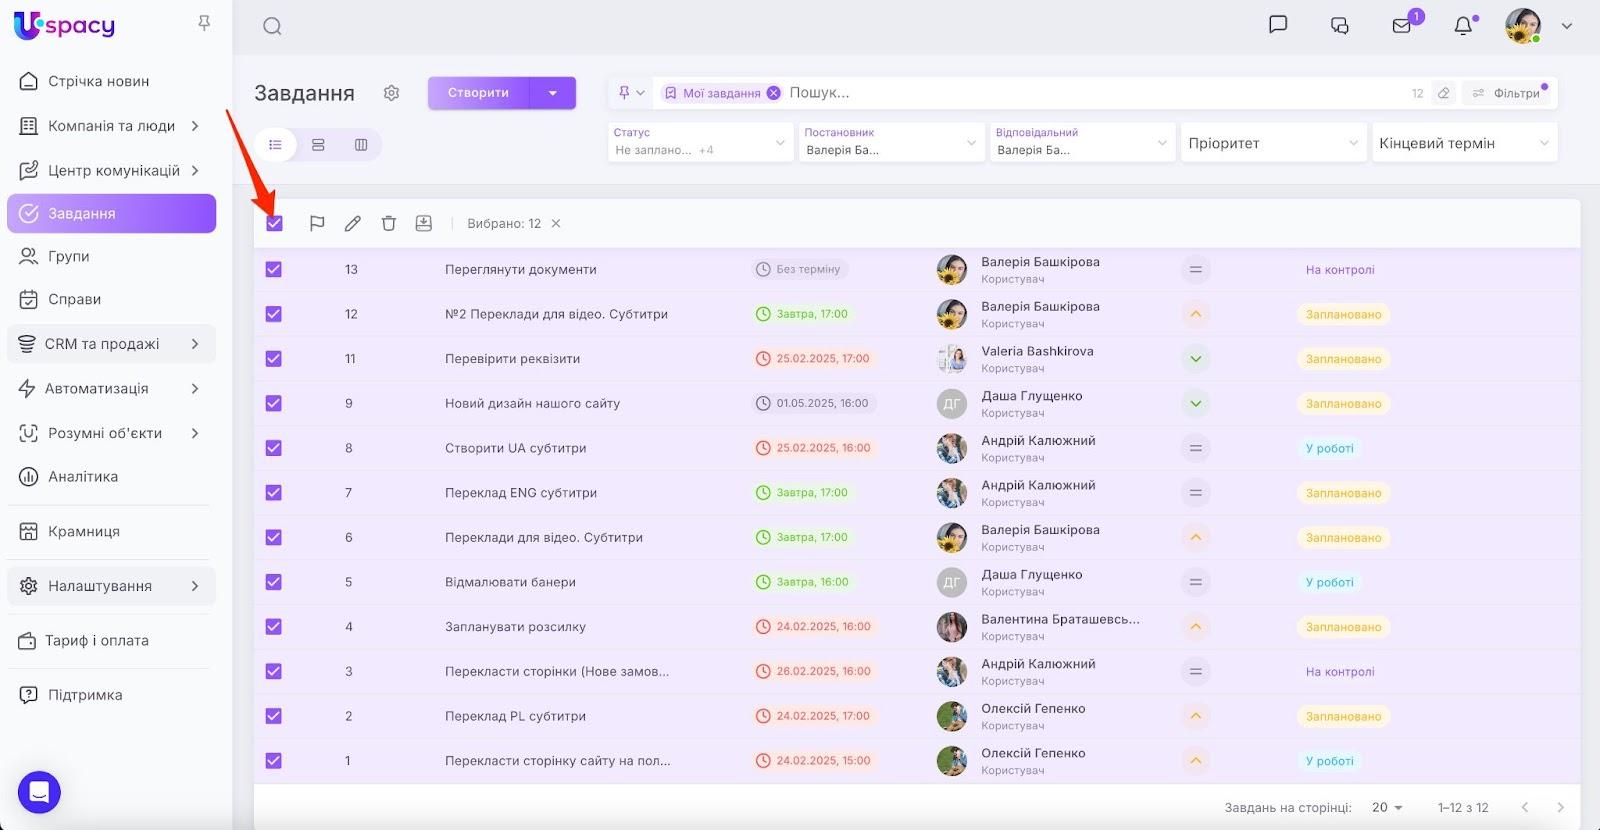Screen dimensions: 1600x830
Task: Remove the Мої завдання filter chip
Action: click(773, 93)
